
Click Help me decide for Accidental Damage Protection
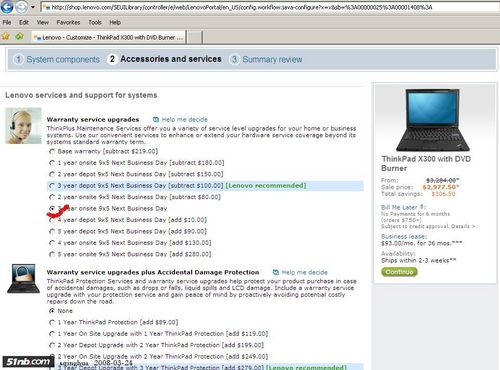pyautogui.click(x=300, y=272)
